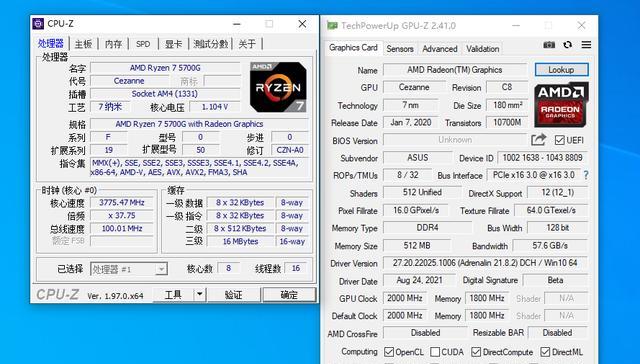The image size is (640, 364).
Task: Open the Advanced tab in GPU-Z
Action: coord(440,49)
